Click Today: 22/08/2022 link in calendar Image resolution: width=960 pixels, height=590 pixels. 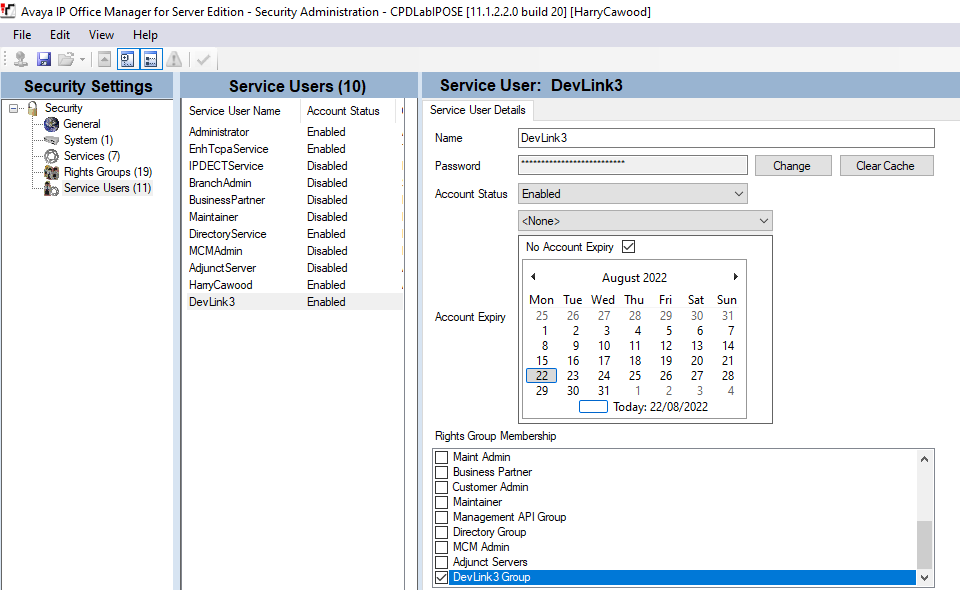[x=660, y=407]
